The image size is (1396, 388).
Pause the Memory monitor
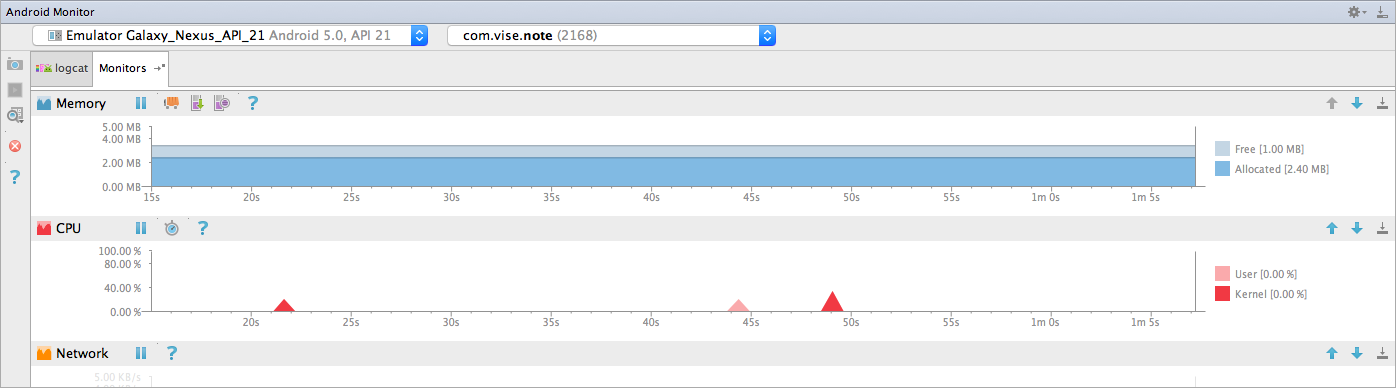click(x=141, y=103)
